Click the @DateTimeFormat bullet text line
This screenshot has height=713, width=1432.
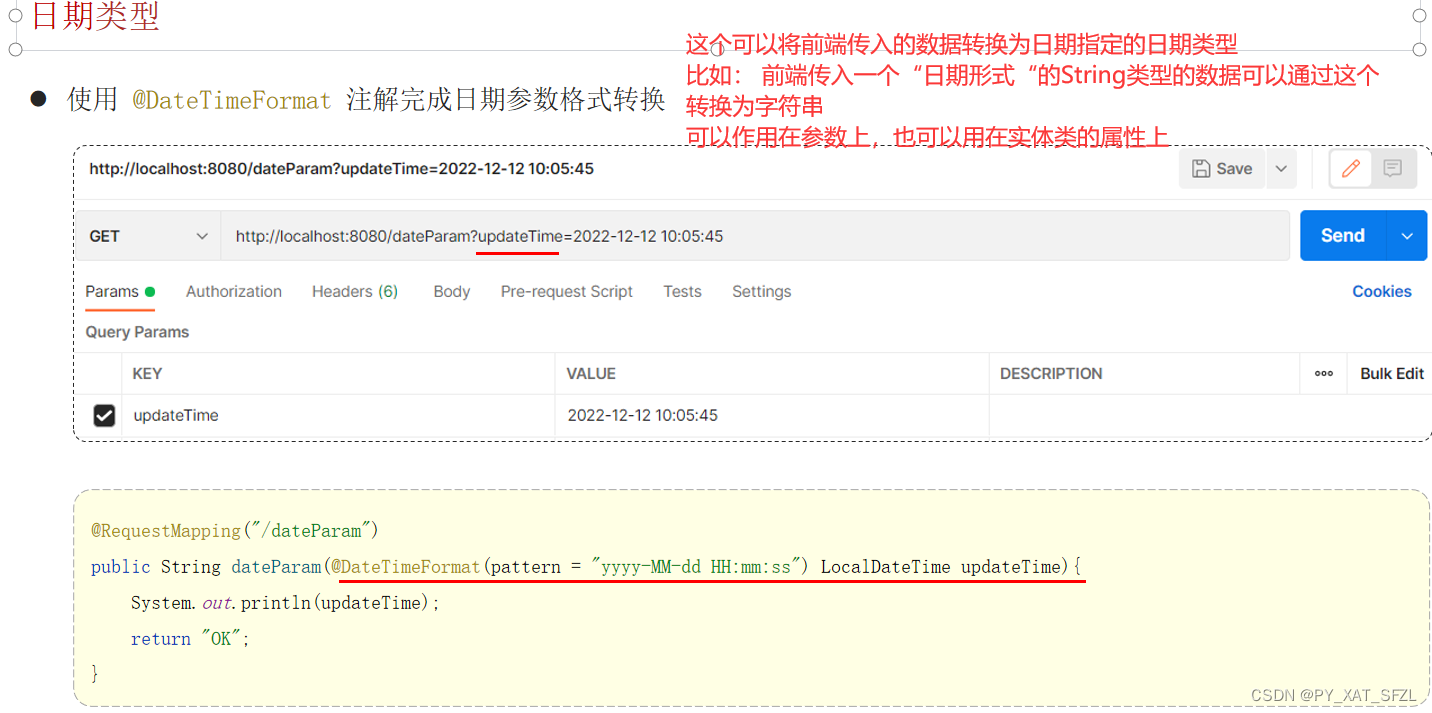tap(366, 100)
